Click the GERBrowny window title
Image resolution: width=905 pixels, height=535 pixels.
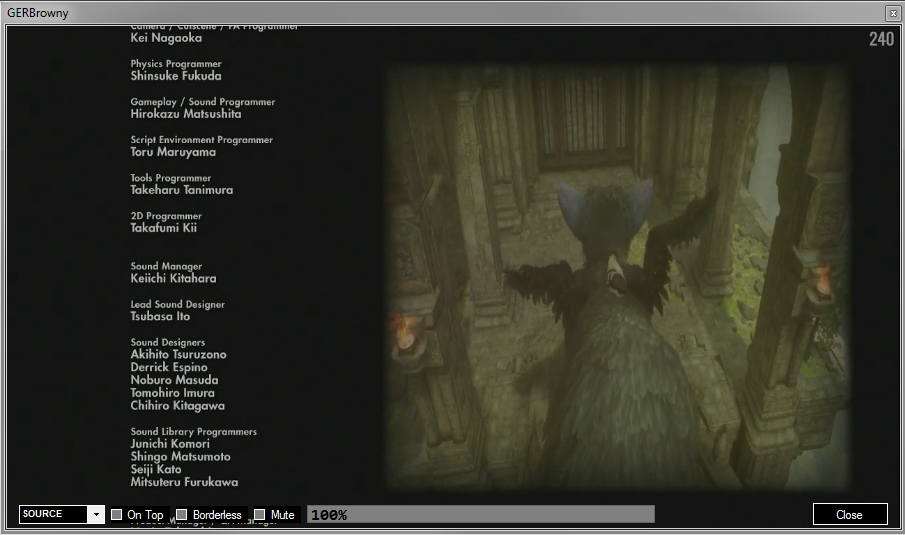point(38,13)
